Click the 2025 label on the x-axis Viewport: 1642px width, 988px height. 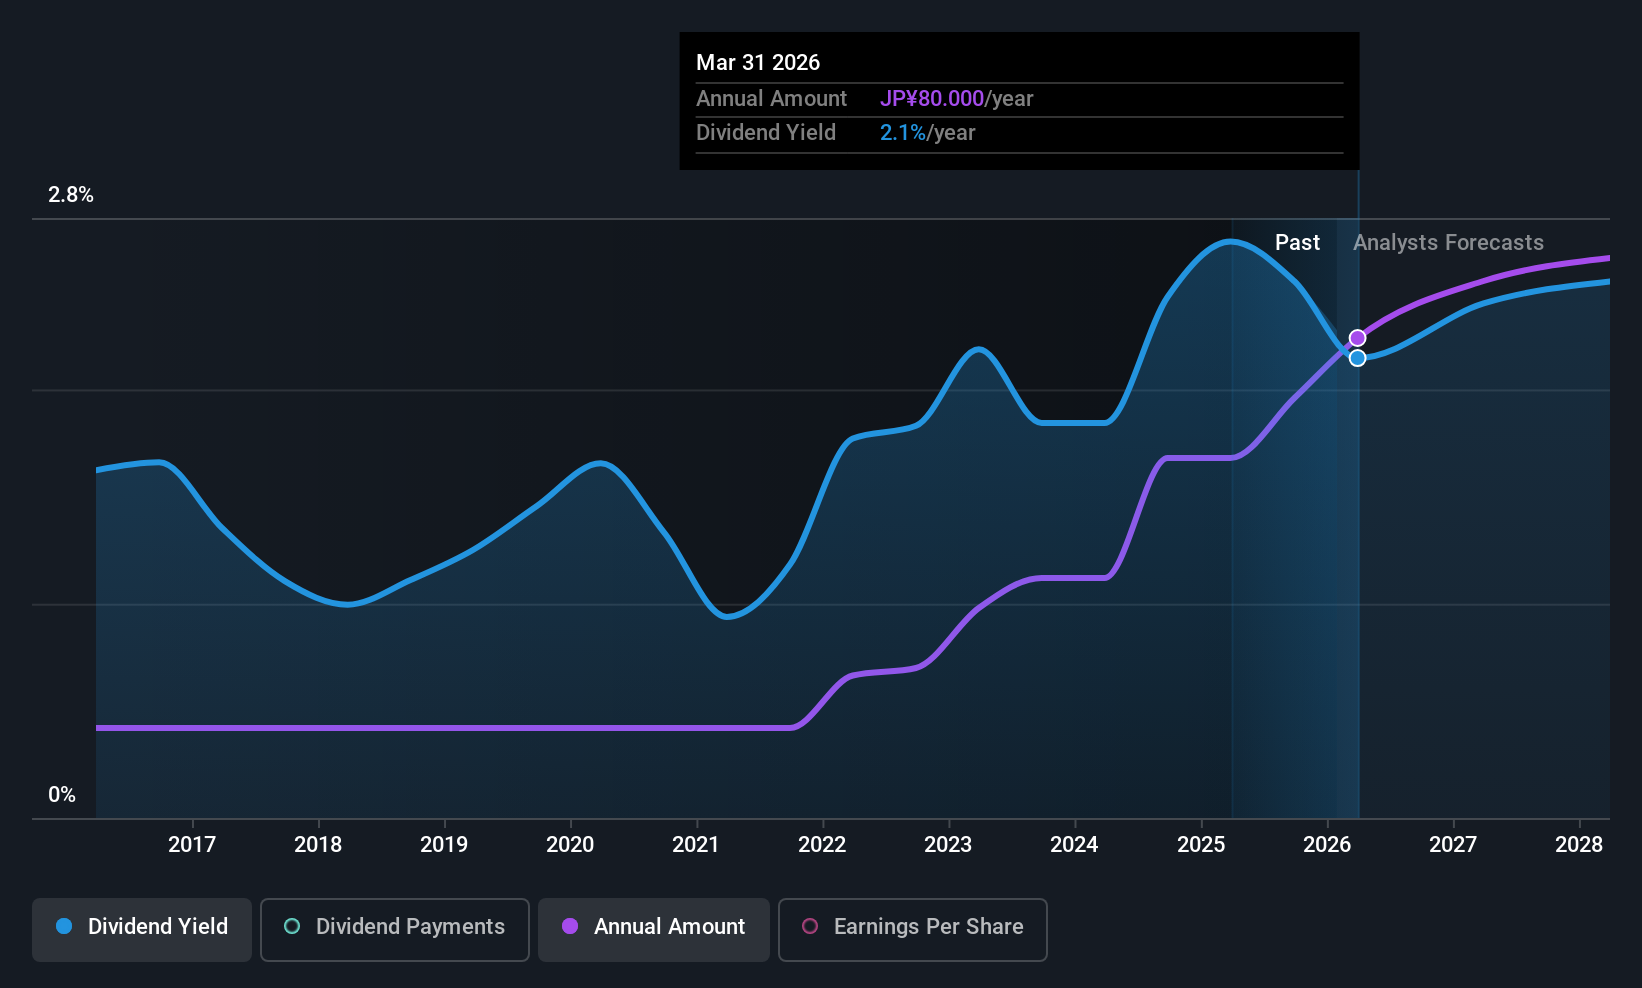click(x=1201, y=845)
